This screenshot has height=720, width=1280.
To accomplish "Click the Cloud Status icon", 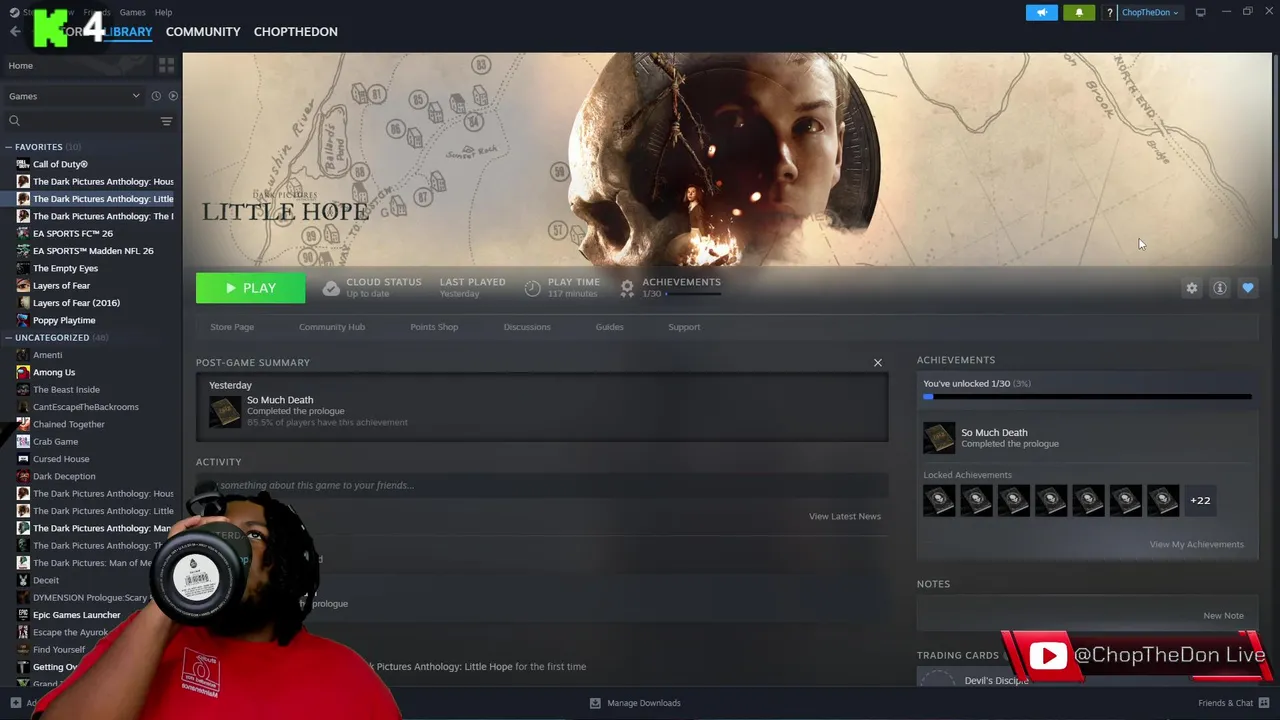I will coord(331,288).
